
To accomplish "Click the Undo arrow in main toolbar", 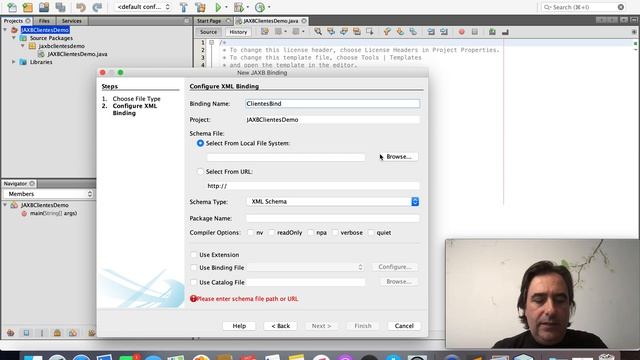I will point(81,7).
